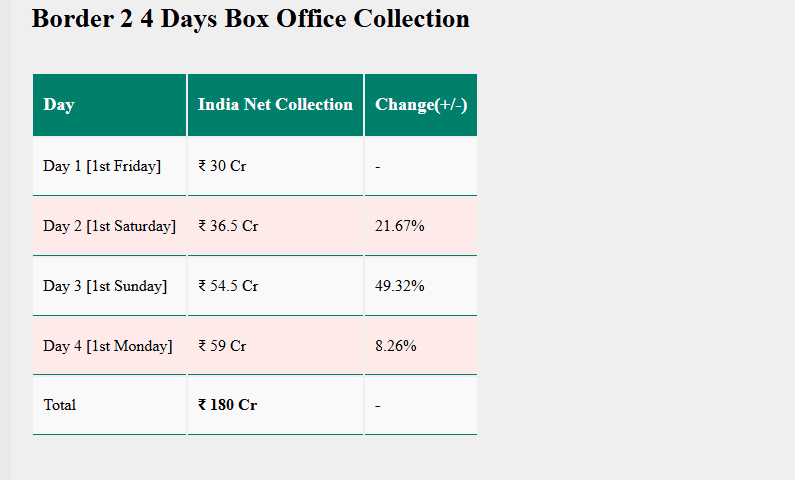
Task: Click the 21.67% change value
Action: pos(400,226)
